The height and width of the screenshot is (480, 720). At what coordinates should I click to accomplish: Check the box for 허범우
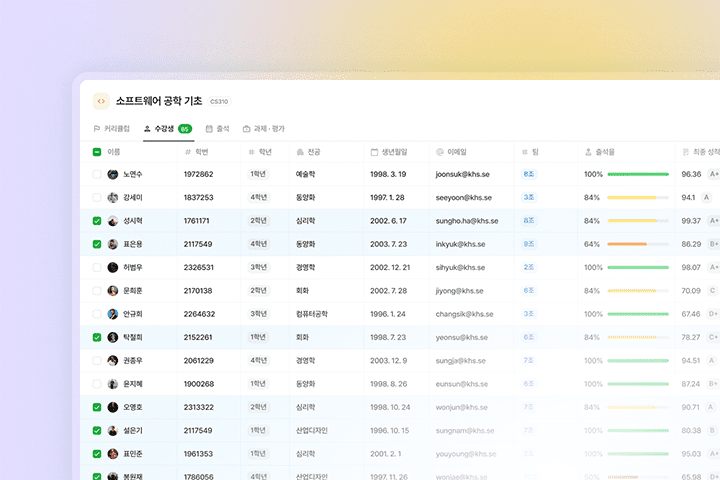97,267
